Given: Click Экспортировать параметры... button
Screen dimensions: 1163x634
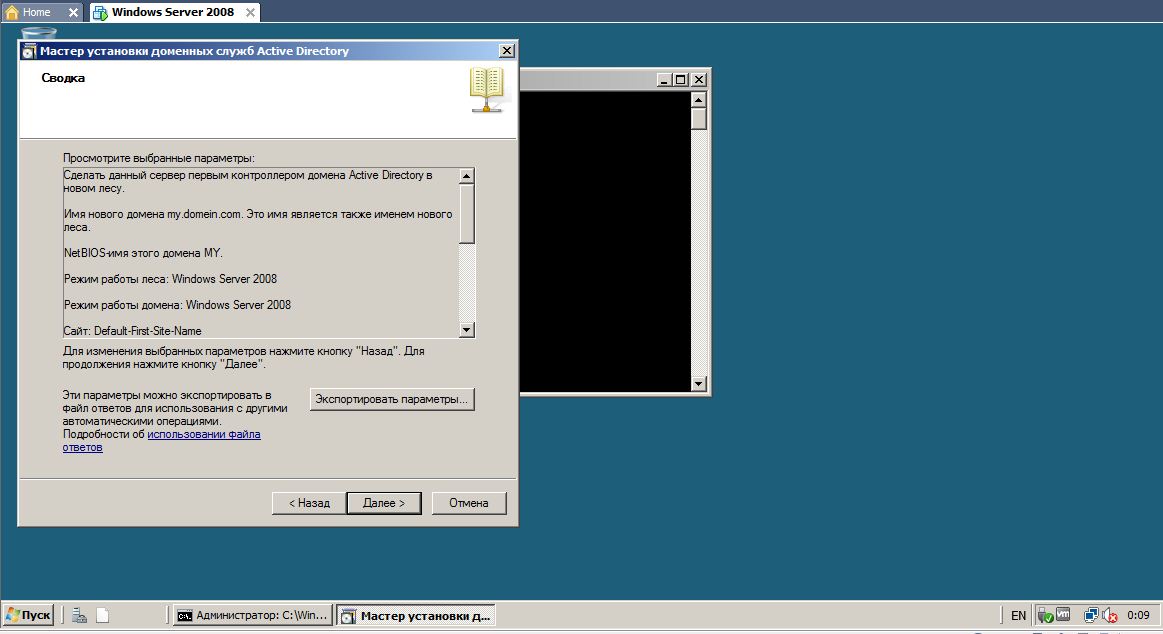Looking at the screenshot, I should click(x=392, y=399).
